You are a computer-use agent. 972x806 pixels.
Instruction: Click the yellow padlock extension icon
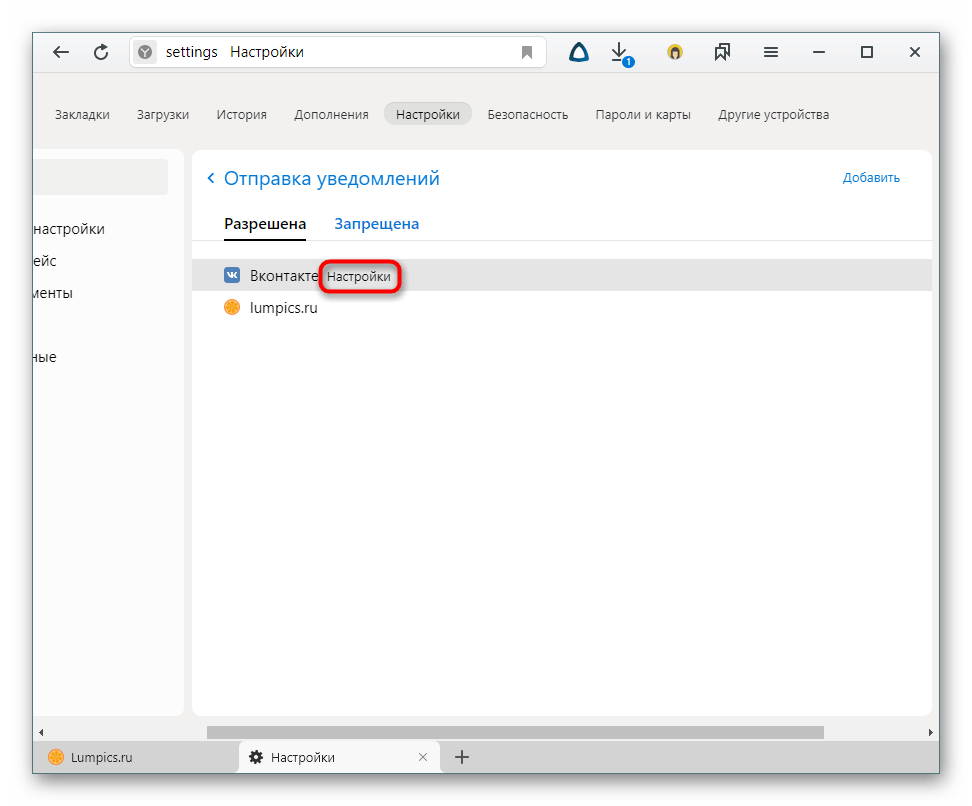point(675,53)
